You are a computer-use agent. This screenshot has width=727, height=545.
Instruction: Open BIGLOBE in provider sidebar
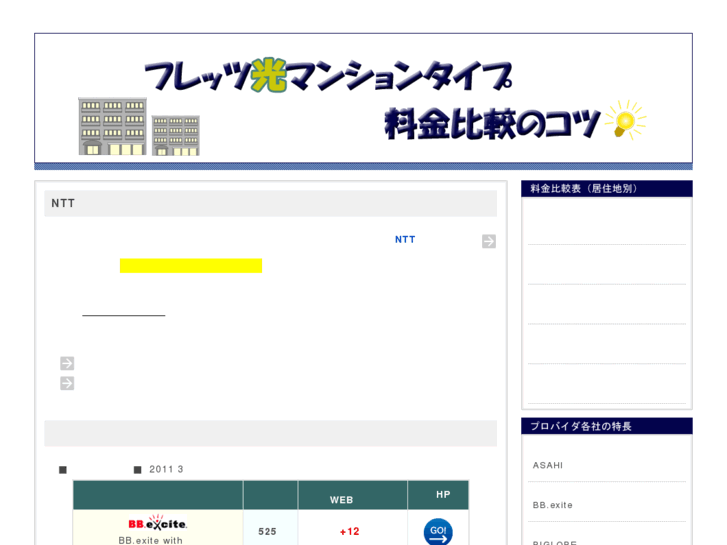coord(555,543)
